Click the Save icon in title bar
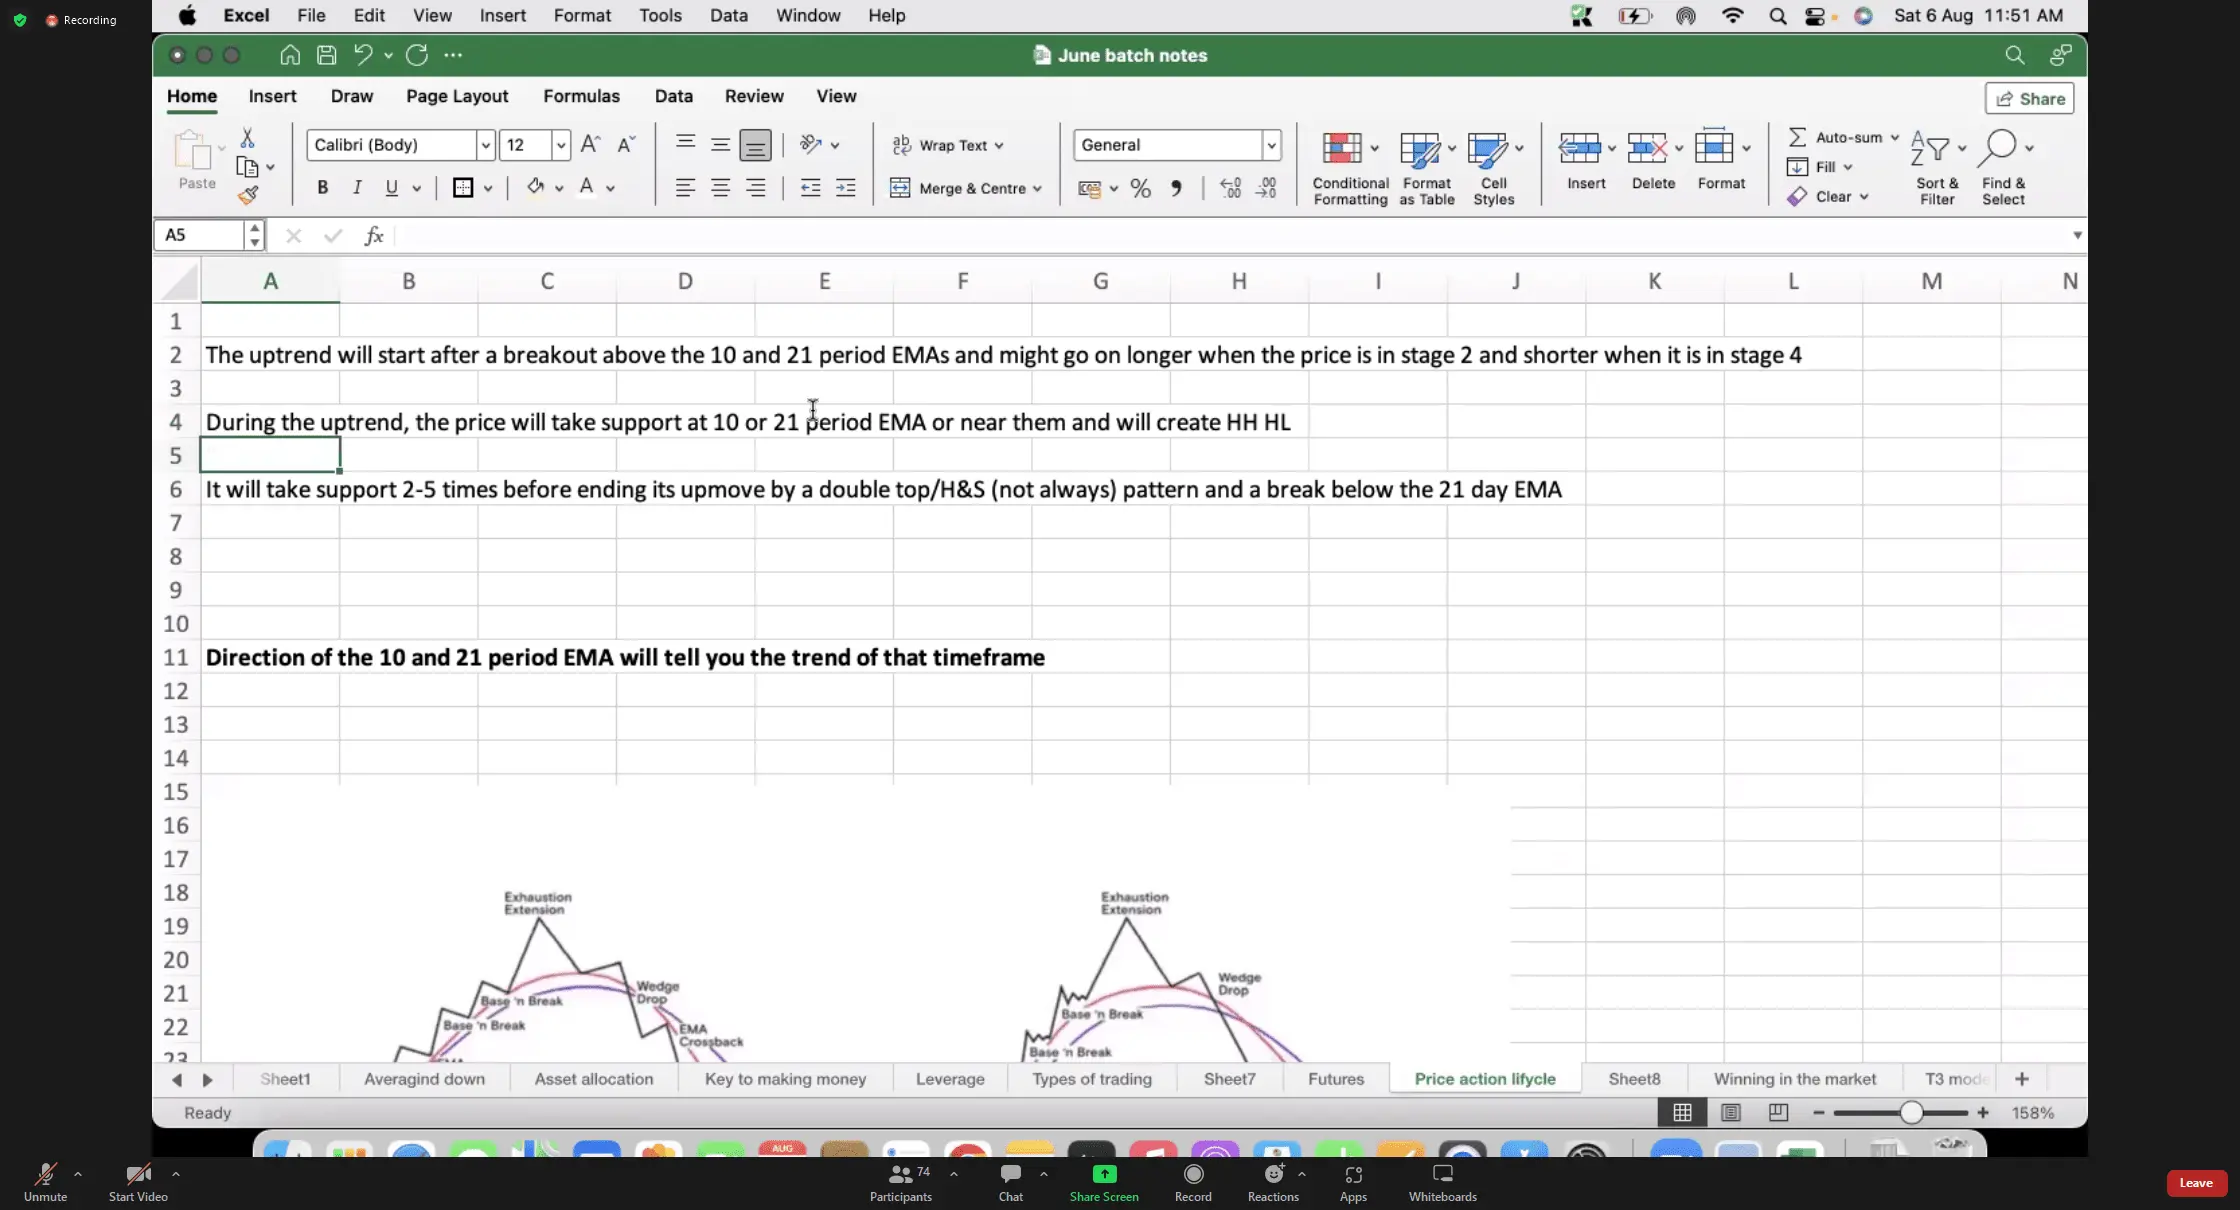This screenshot has height=1210, width=2240. [x=326, y=55]
